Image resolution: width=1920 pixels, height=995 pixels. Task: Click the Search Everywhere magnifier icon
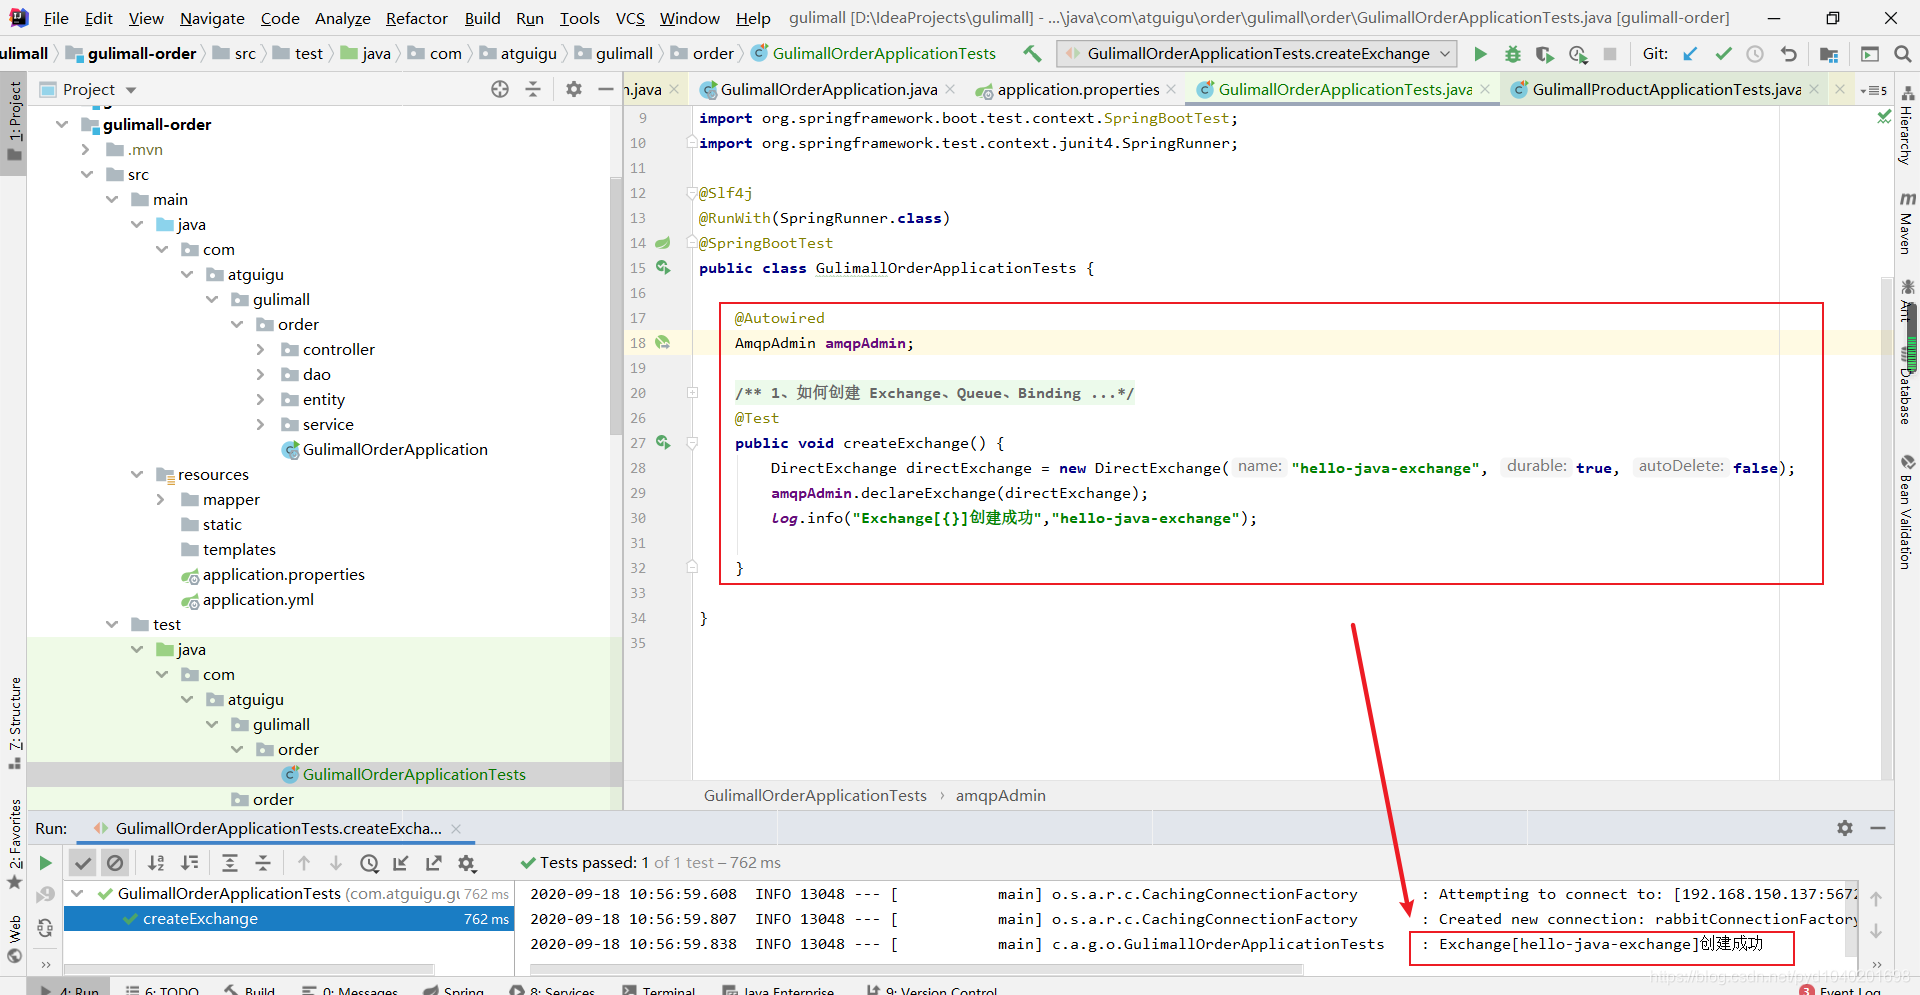tap(1902, 54)
